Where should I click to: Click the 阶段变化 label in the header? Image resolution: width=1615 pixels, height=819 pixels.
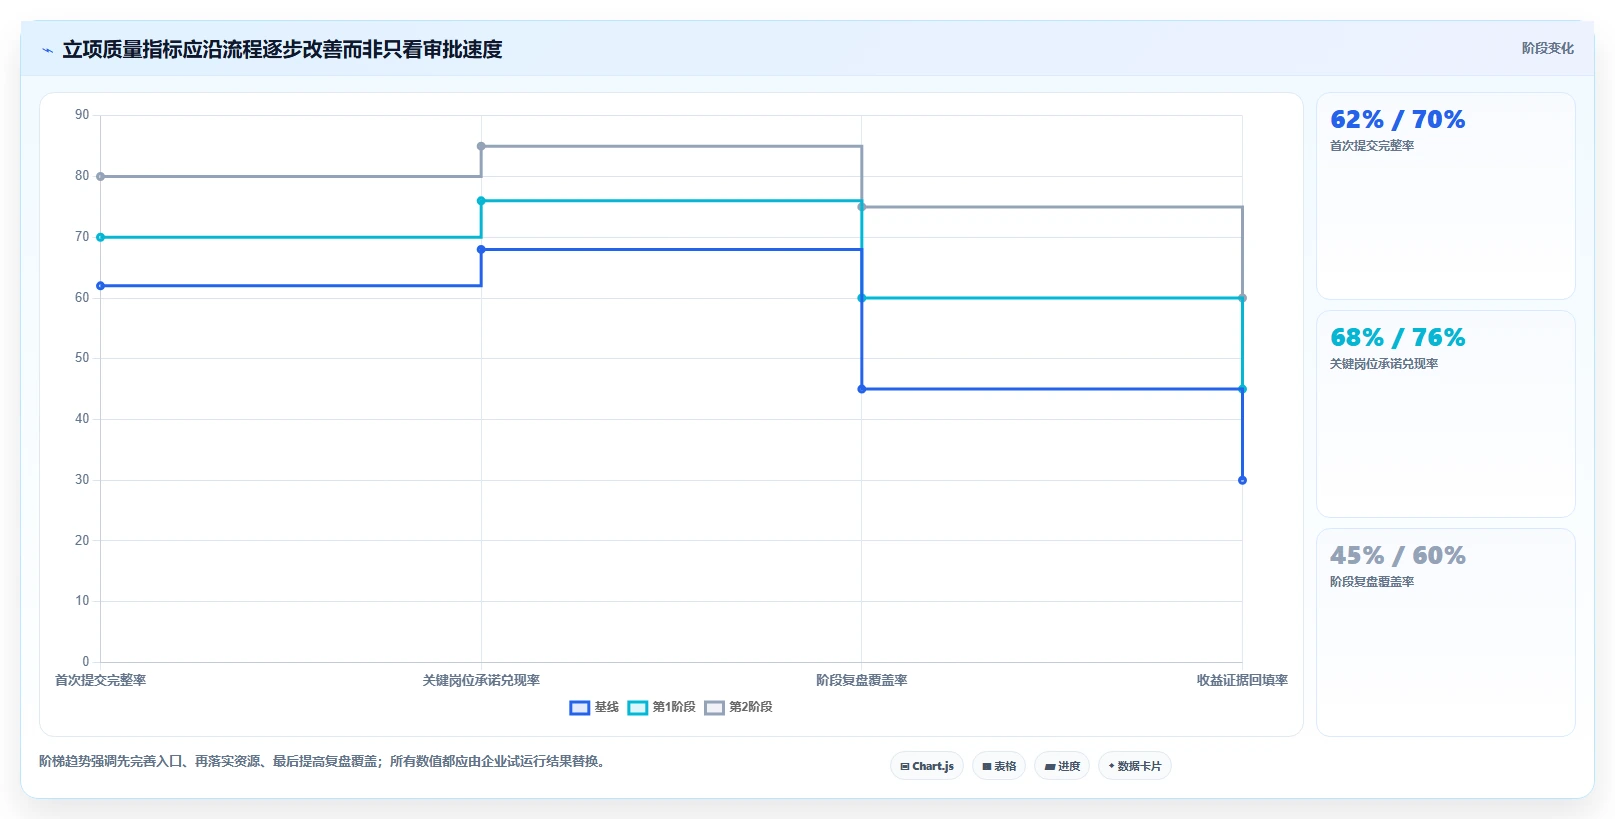[1547, 48]
